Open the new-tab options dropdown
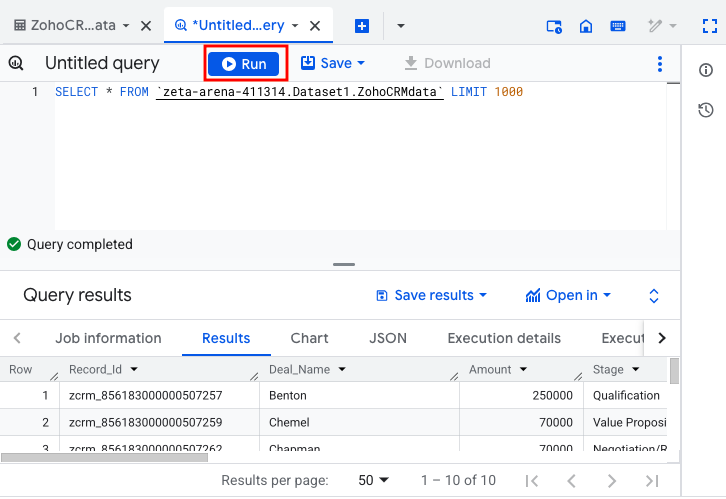 [x=401, y=26]
